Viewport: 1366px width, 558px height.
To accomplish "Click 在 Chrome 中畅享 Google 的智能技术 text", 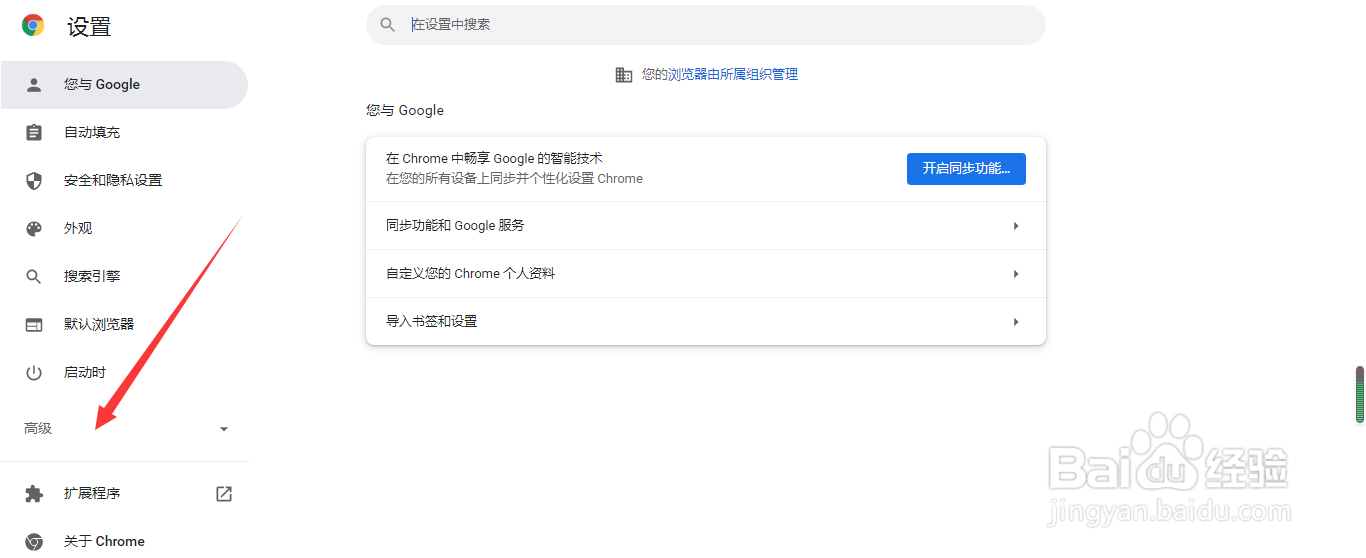I will [494, 159].
